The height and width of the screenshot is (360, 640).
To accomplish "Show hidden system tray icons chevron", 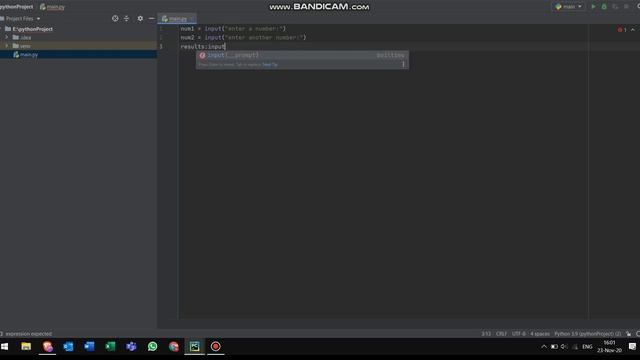I will click(x=544, y=347).
